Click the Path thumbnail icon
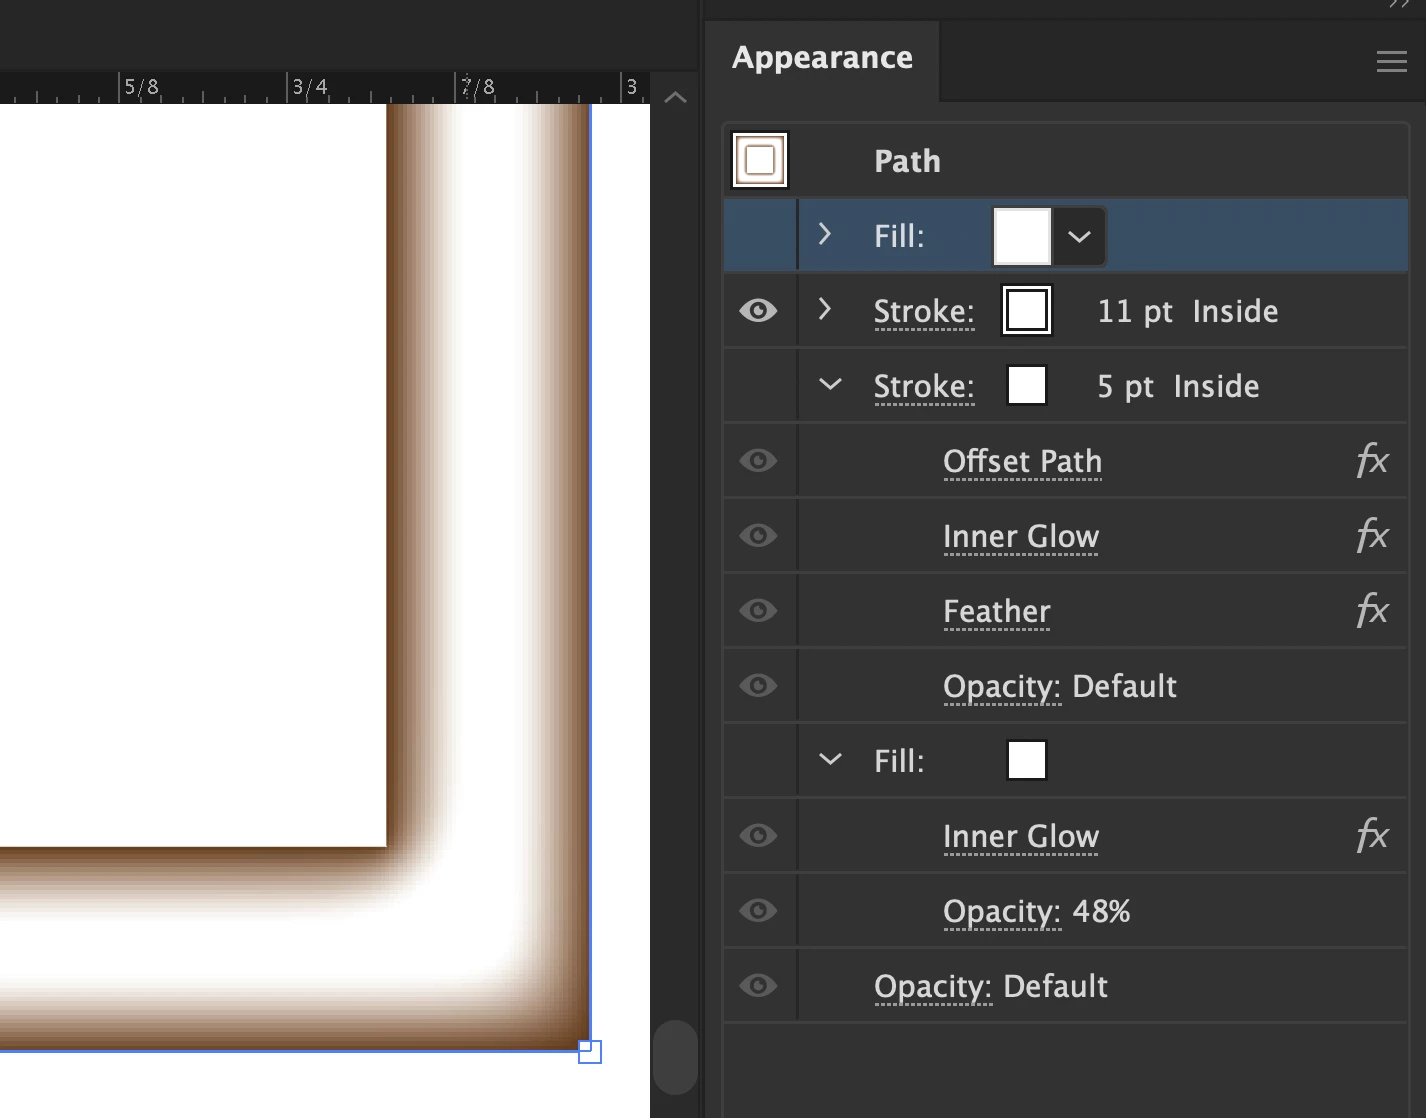1426x1118 pixels. [x=760, y=160]
